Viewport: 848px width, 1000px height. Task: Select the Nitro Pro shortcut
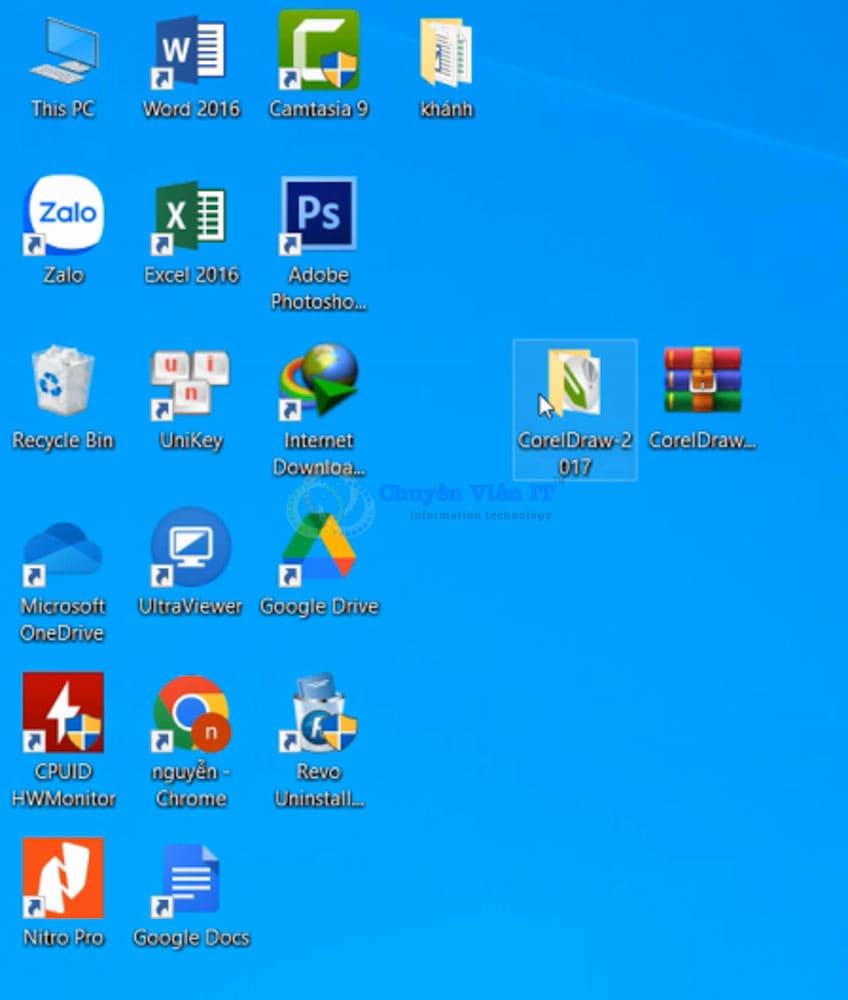click(x=63, y=880)
